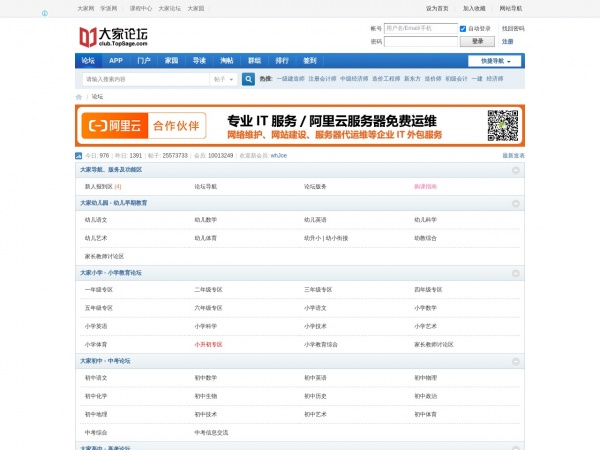Click the 网站导航 link
This screenshot has width=600, height=450.
point(510,8)
